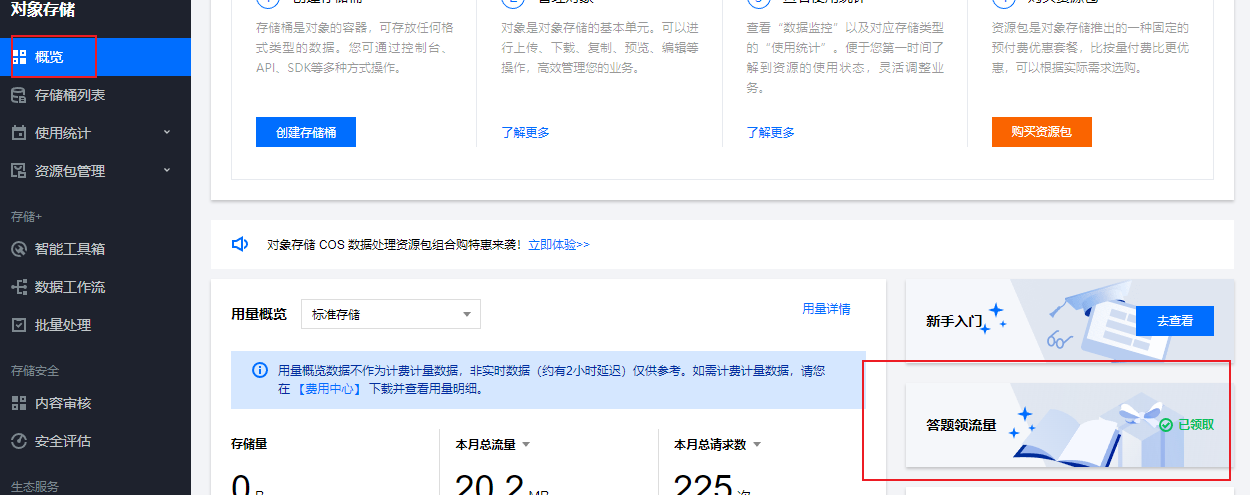Screen dimensions: 1250x495
Task: Click 了解更多 under 使用统计 card
Action: click(771, 132)
